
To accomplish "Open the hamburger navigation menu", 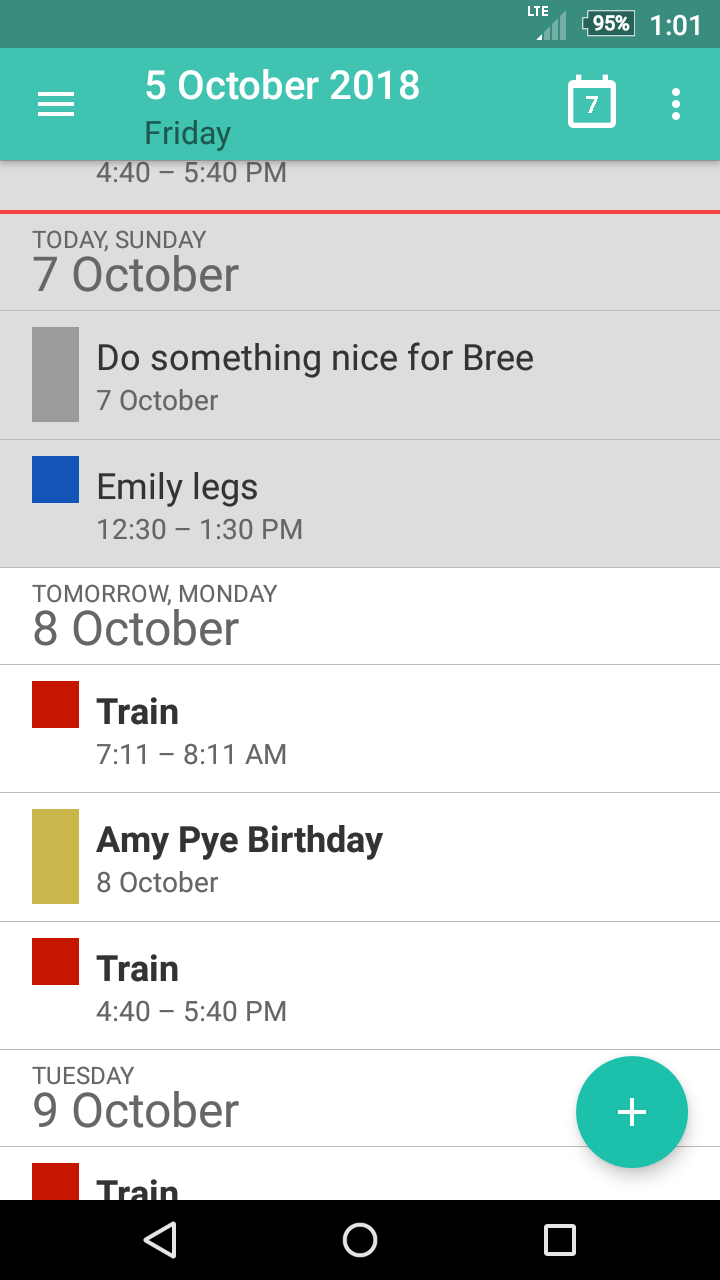I will click(56, 104).
